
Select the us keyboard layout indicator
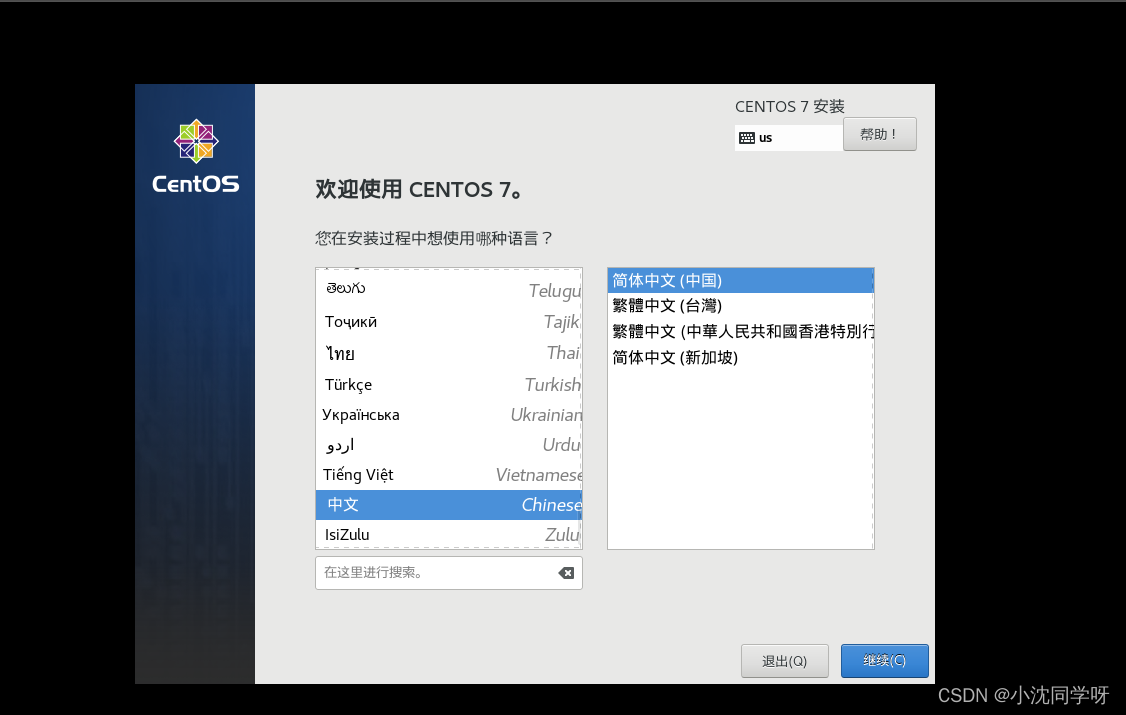(x=788, y=138)
